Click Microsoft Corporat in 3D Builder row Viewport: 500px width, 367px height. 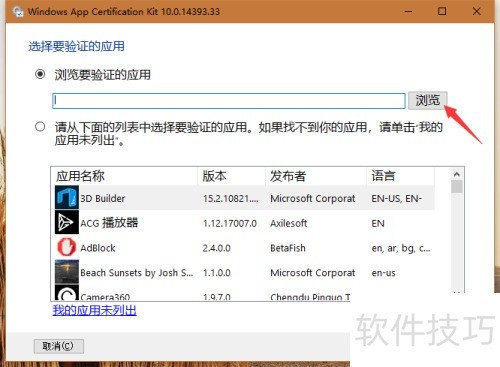click(x=313, y=198)
